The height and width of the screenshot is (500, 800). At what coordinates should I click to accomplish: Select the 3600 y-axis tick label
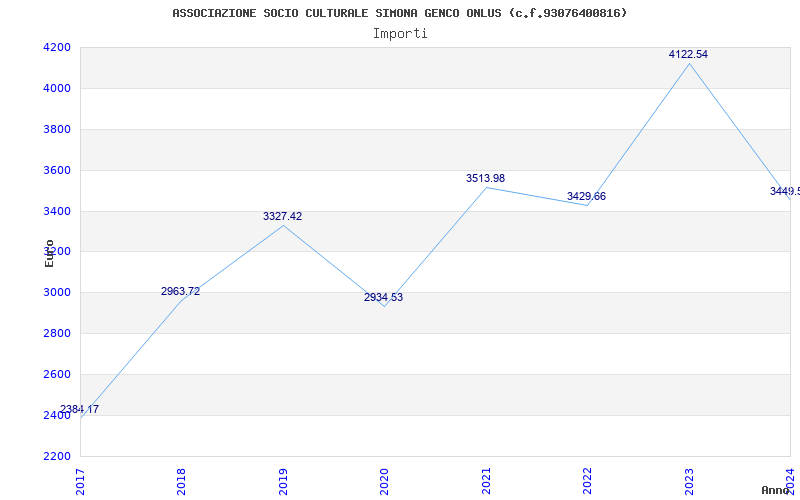(57, 170)
